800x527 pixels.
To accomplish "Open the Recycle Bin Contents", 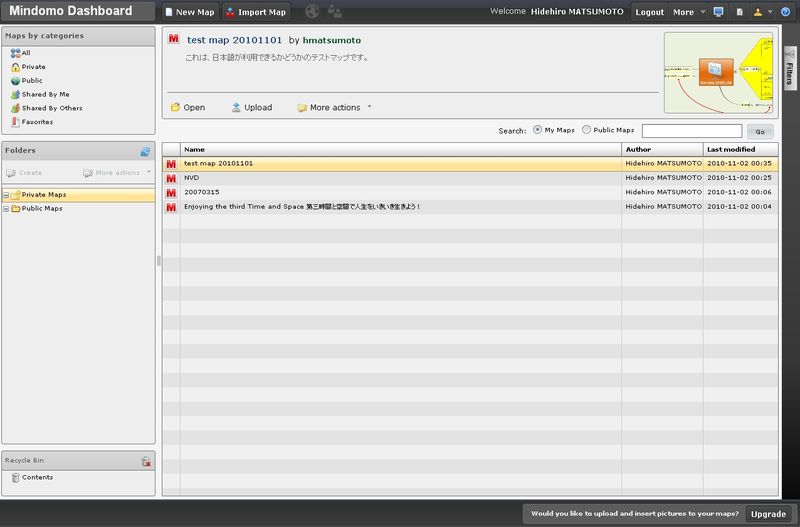I will [x=32, y=478].
